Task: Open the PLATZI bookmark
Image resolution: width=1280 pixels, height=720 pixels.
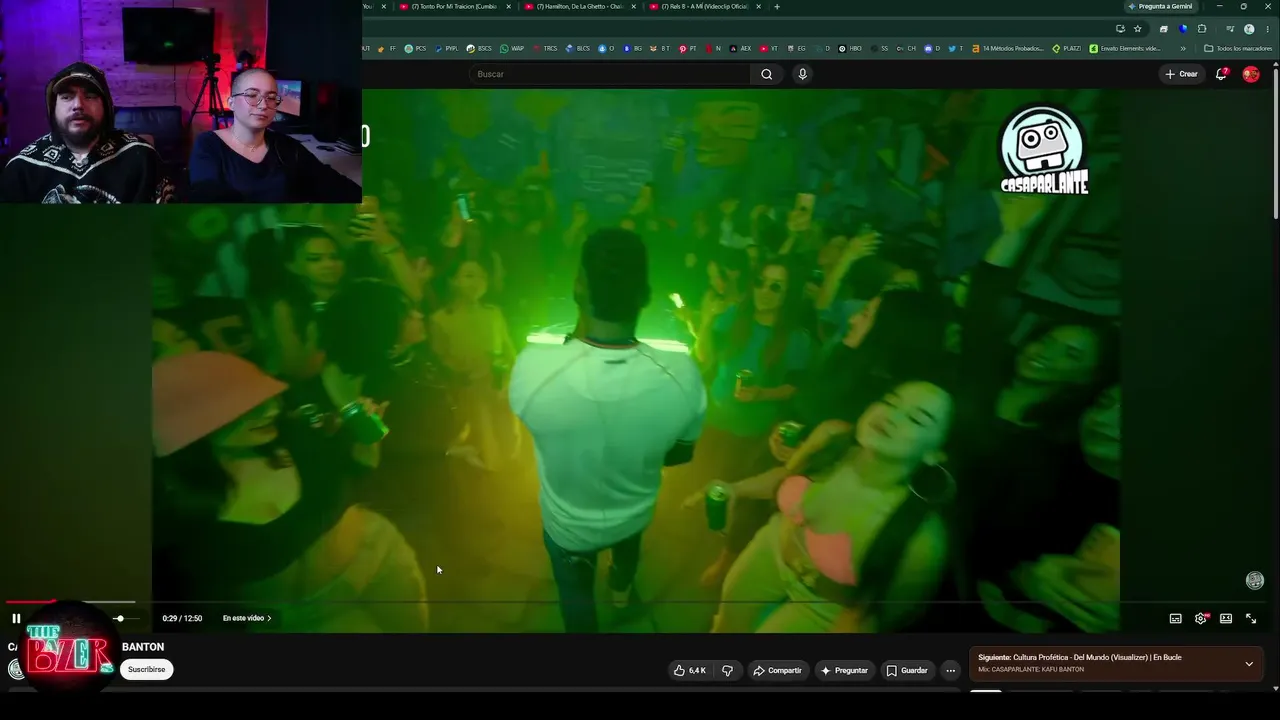Action: (x=1067, y=48)
